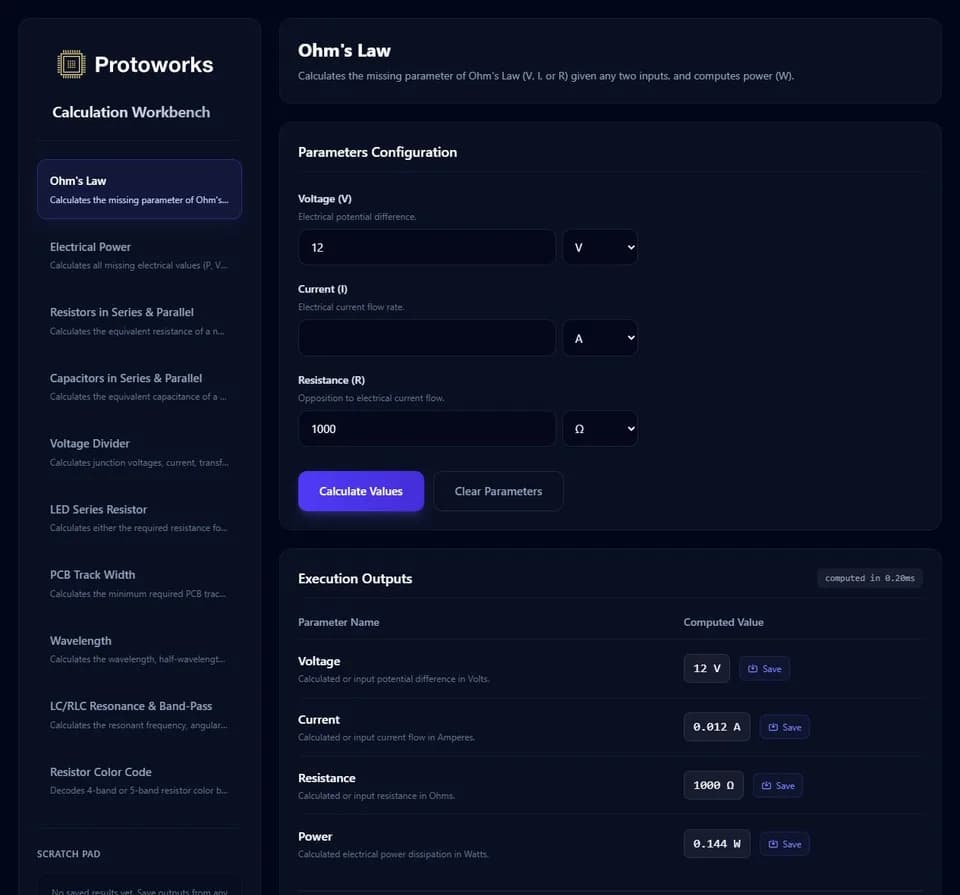Open the Wavelength calculator

coord(140,650)
